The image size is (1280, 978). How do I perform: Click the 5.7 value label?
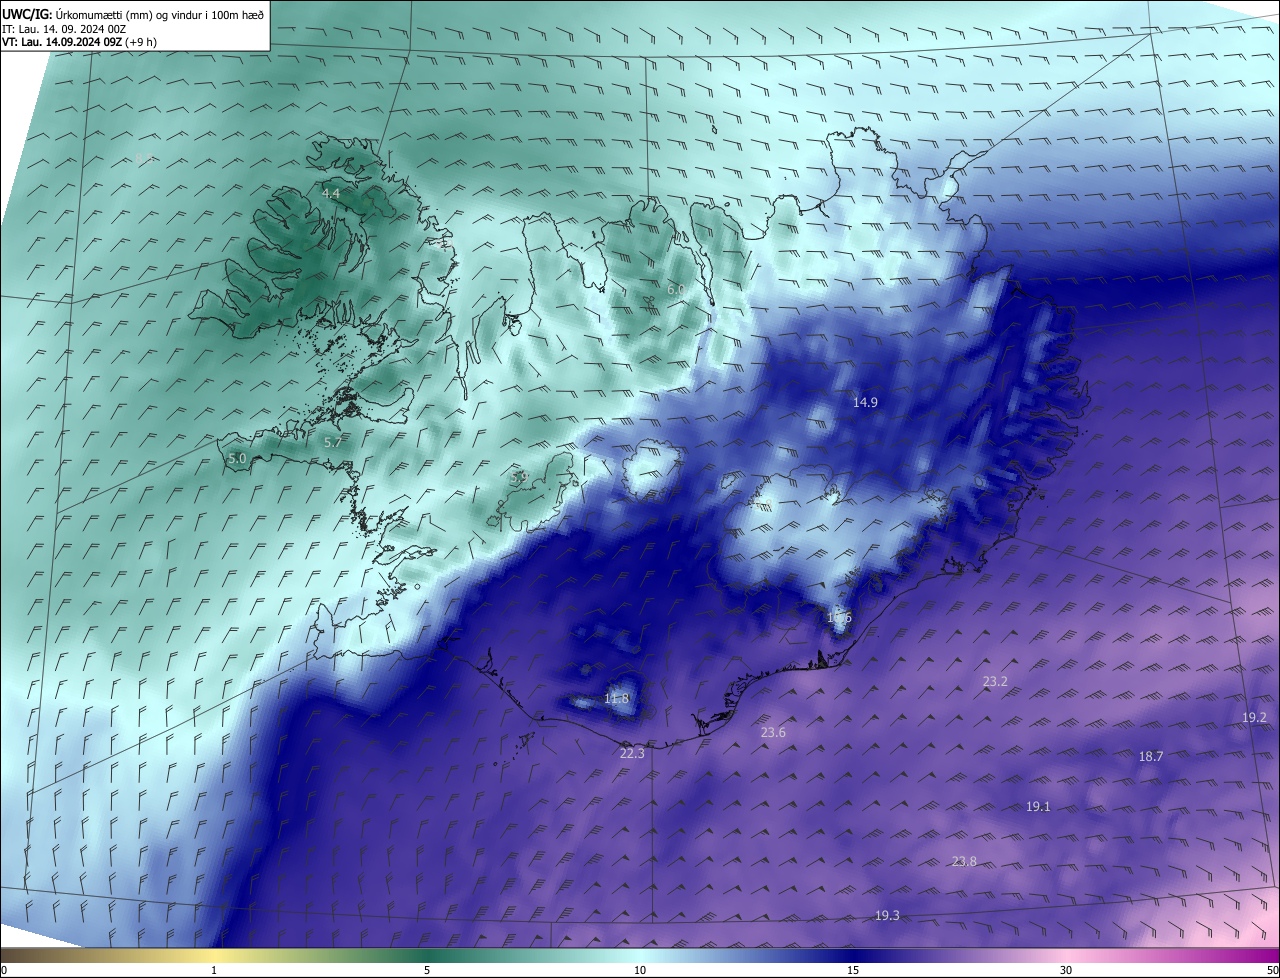(x=333, y=441)
